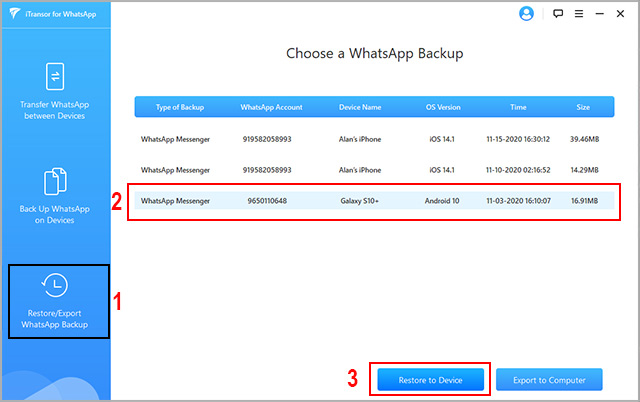Click WhatsApp Messenger in the 14.29MB row
The height and width of the screenshot is (402, 640).
(x=176, y=170)
